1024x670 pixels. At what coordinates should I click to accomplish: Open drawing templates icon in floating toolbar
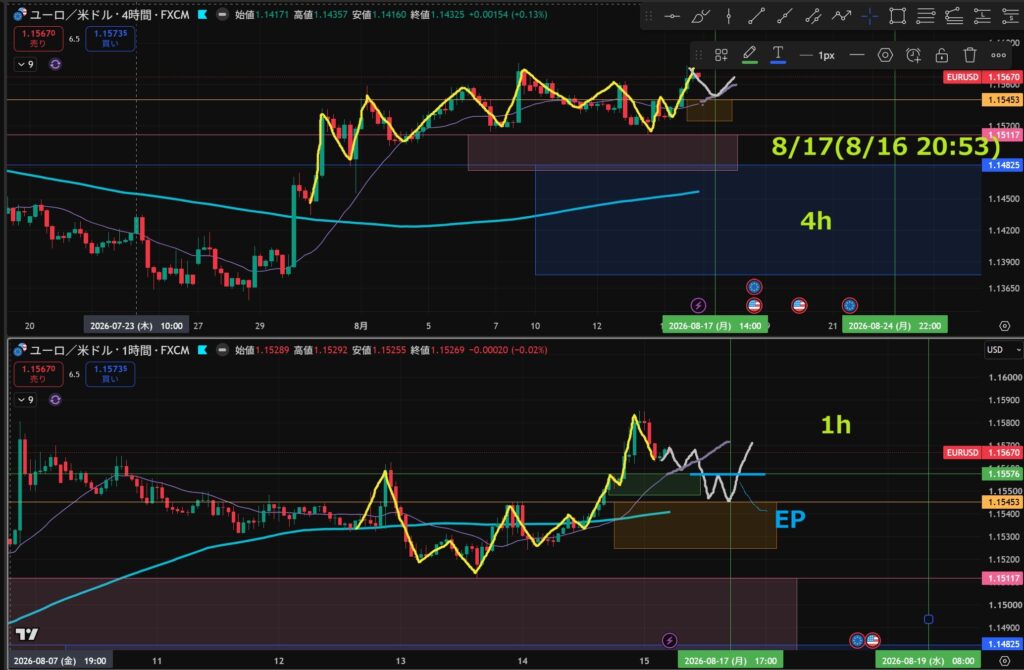721,56
